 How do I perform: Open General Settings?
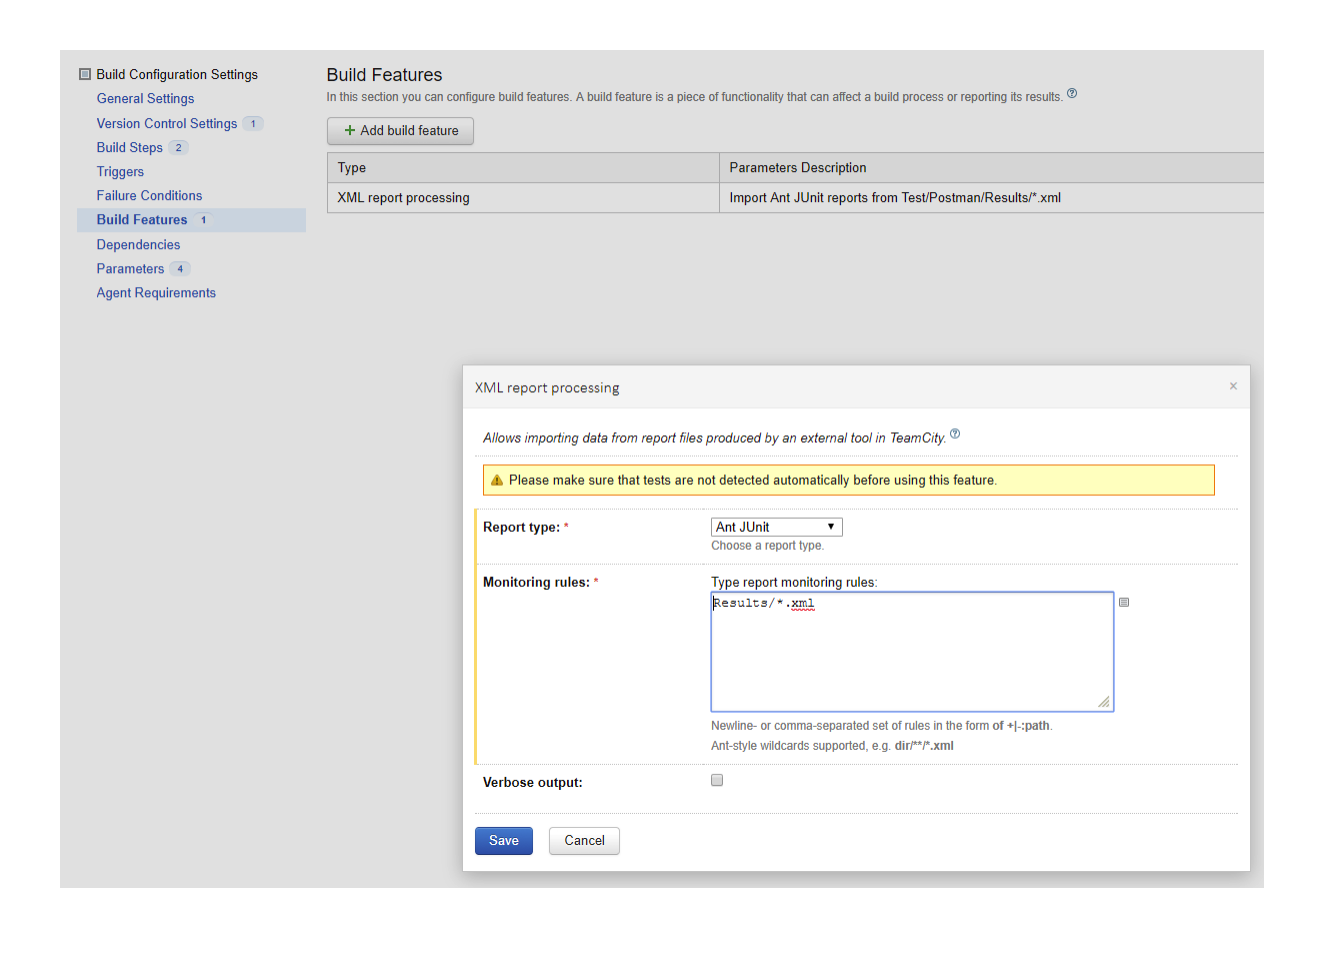pyautogui.click(x=145, y=99)
